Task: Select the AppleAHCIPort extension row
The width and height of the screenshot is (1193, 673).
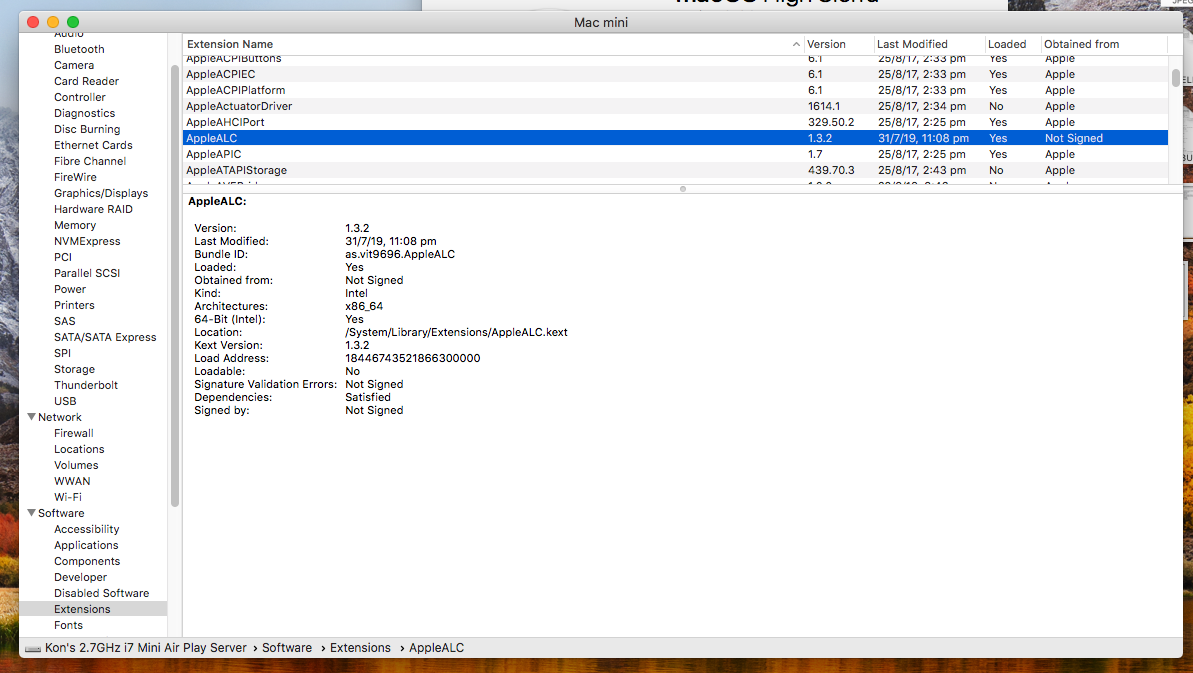Action: 675,122
